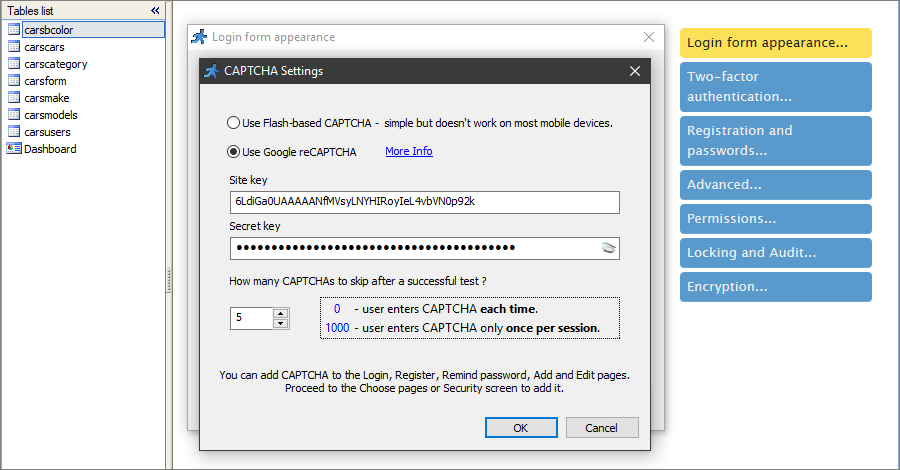Select Use Flash-based CAPTCHA option
Viewport: 900px width, 470px height.
click(x=233, y=123)
